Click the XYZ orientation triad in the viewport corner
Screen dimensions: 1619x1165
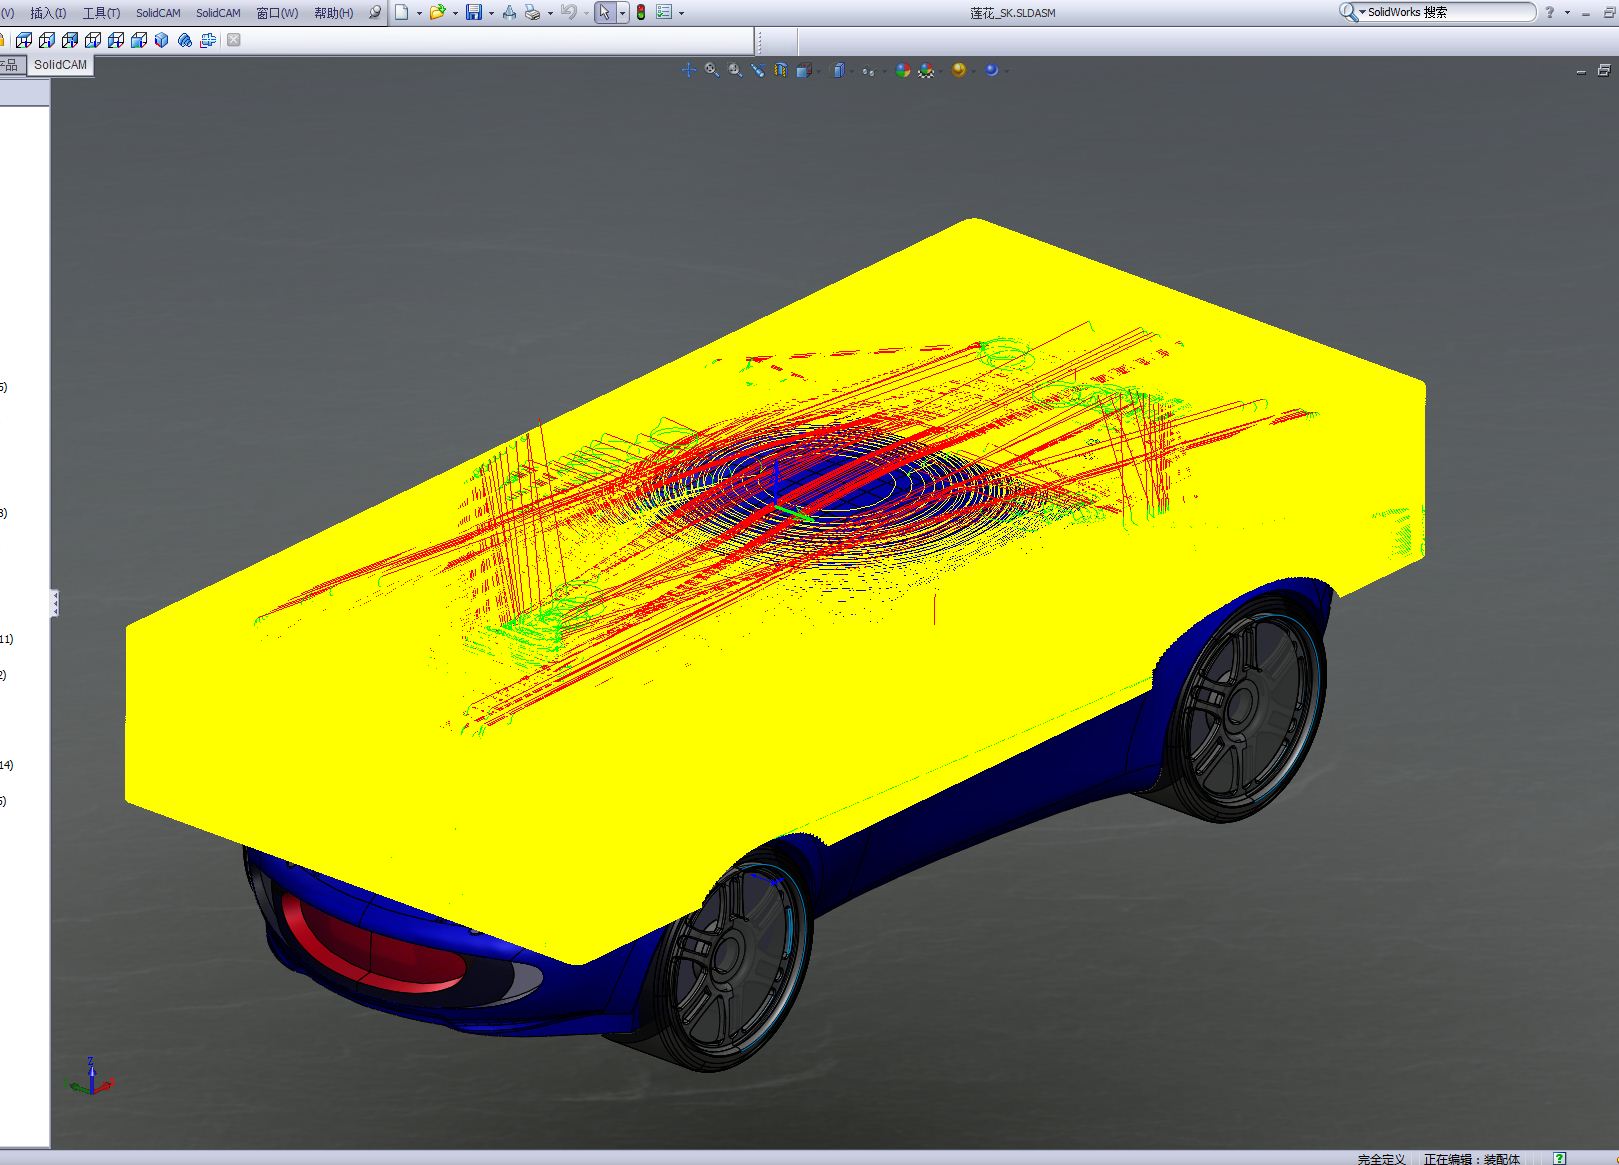(90, 1077)
